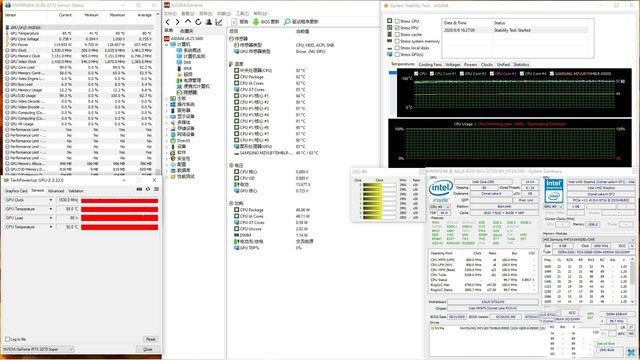Enable Log to file in GPU-Z
The width and height of the screenshot is (640, 360).
coord(7,339)
